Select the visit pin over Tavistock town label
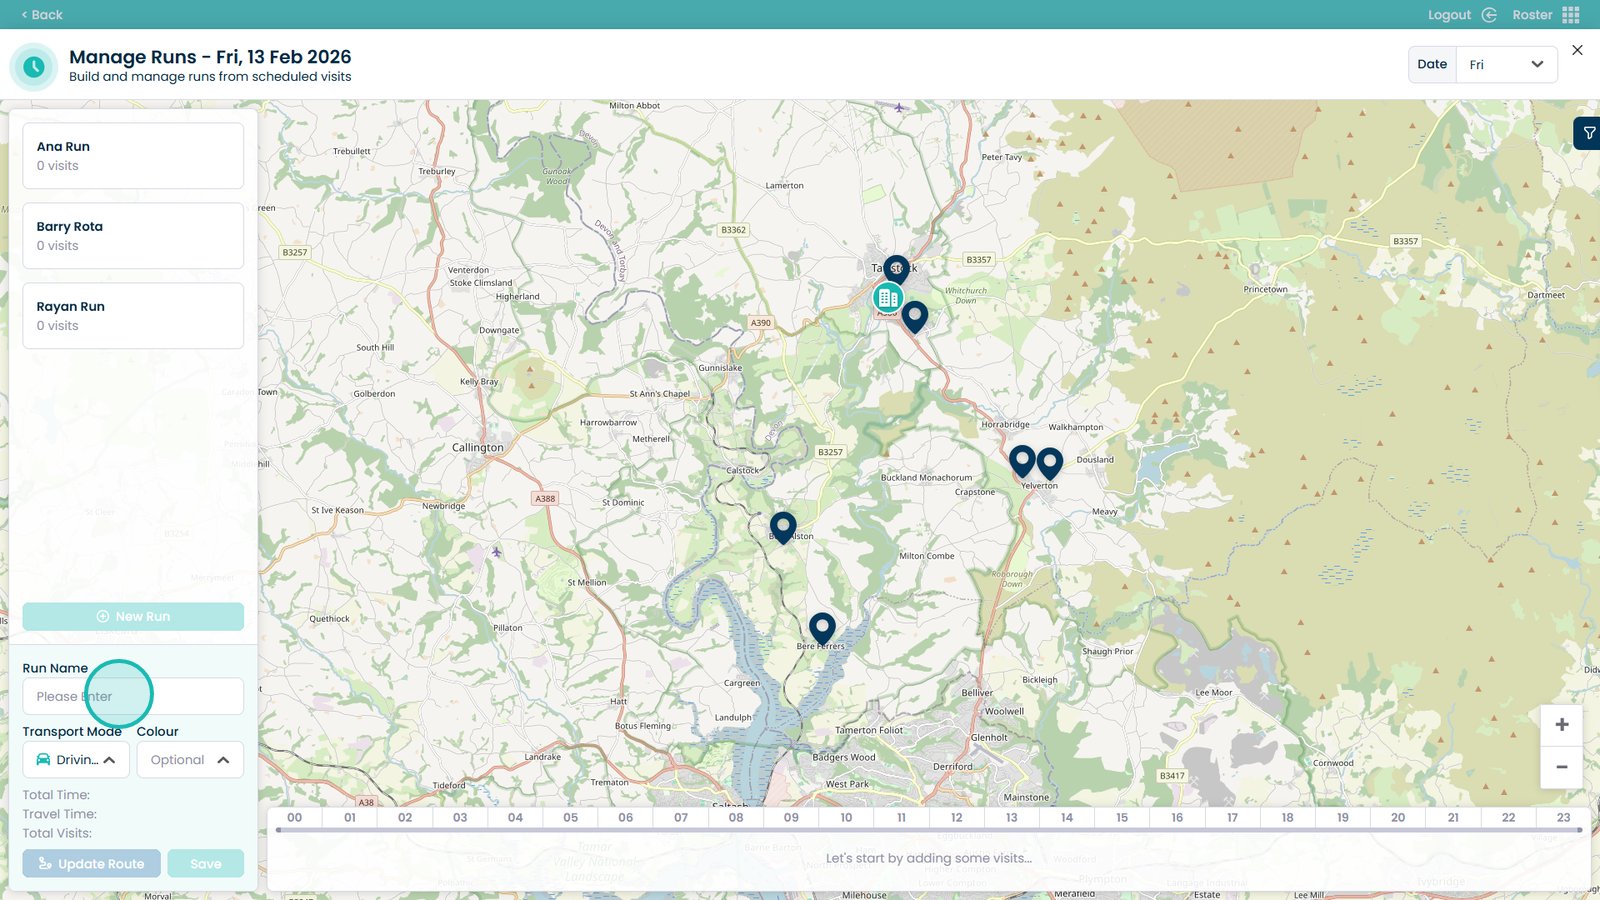This screenshot has height=900, width=1600. click(x=897, y=269)
